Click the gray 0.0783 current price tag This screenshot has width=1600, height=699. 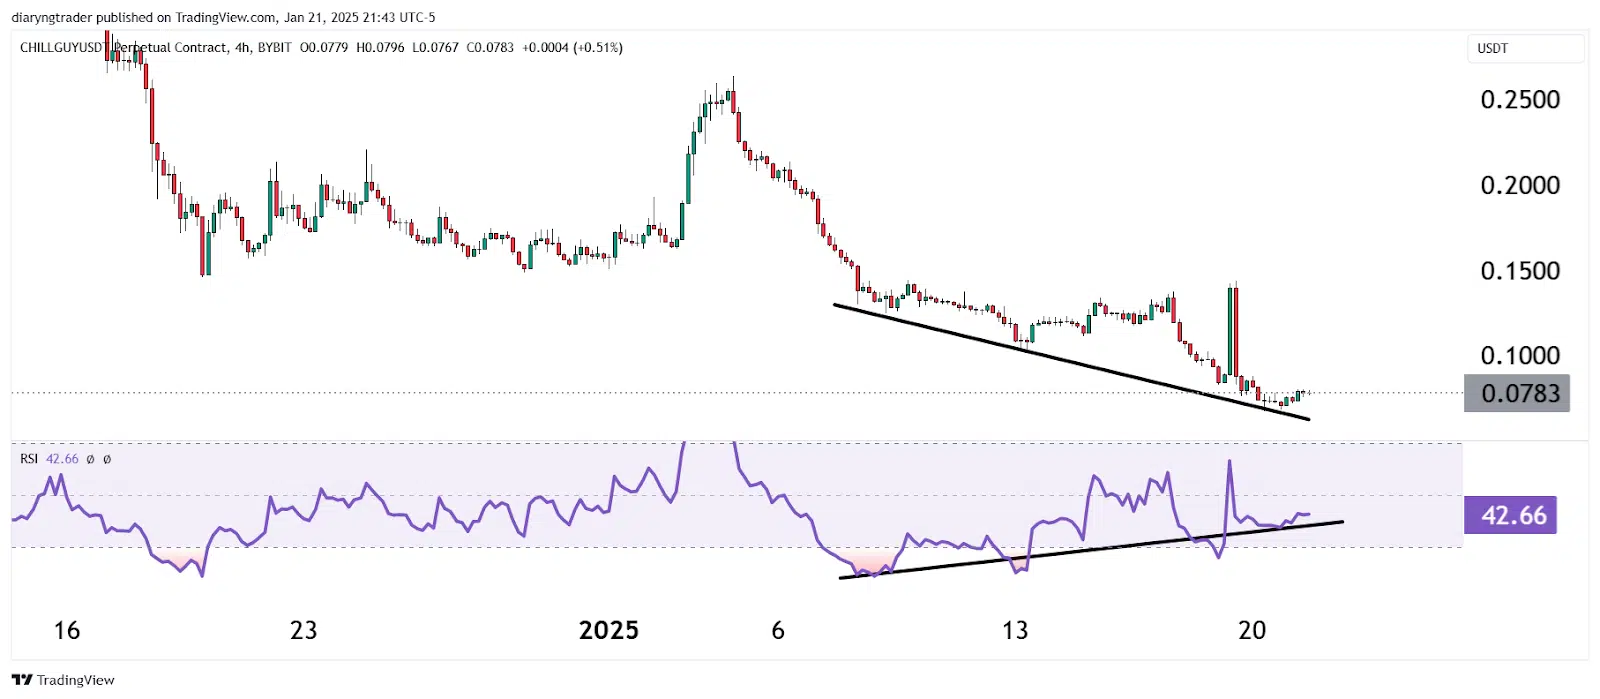click(1517, 394)
